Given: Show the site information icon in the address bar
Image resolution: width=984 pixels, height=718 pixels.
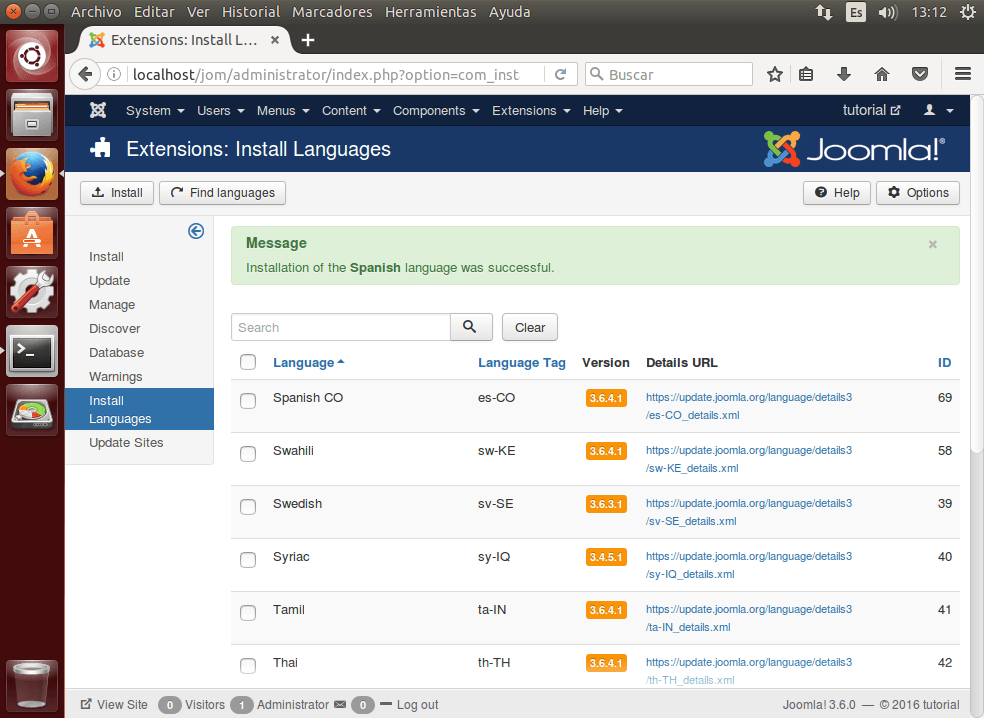Looking at the screenshot, I should click(x=114, y=75).
